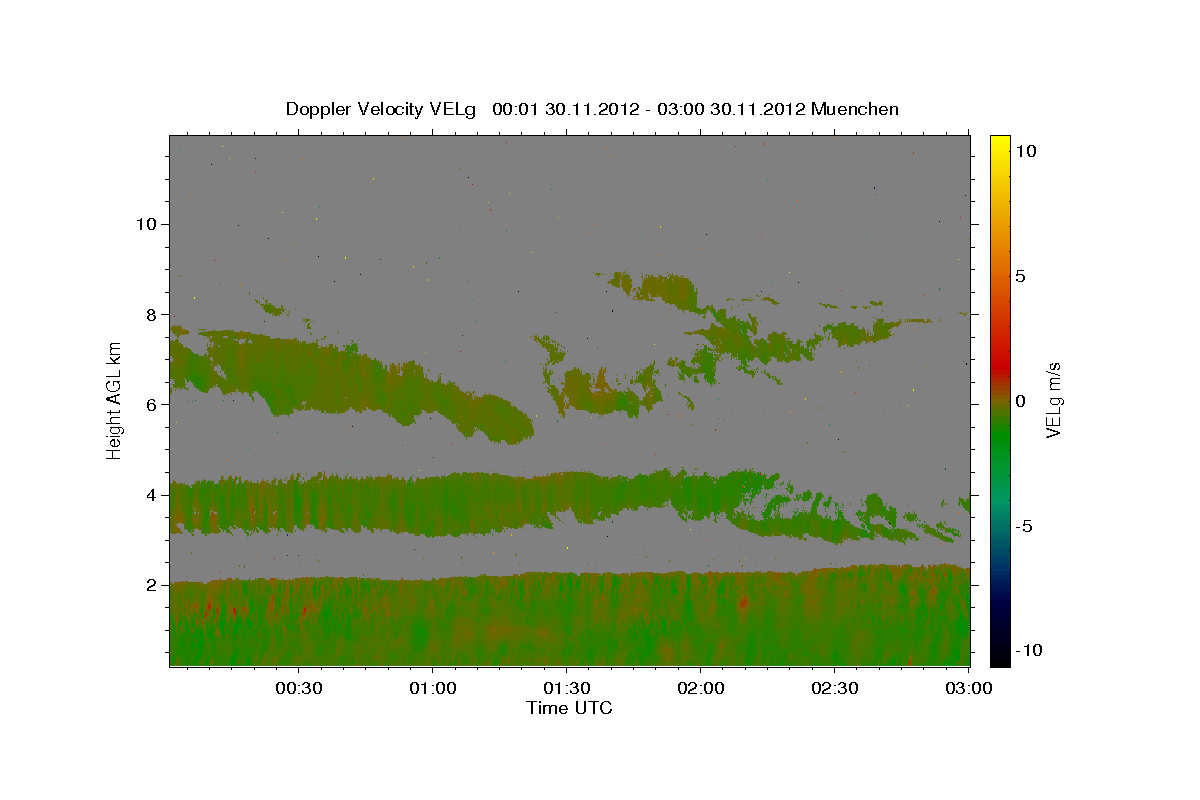Click the 'Time UTC' axis label
This screenshot has height=800, width=1200.
pos(569,708)
